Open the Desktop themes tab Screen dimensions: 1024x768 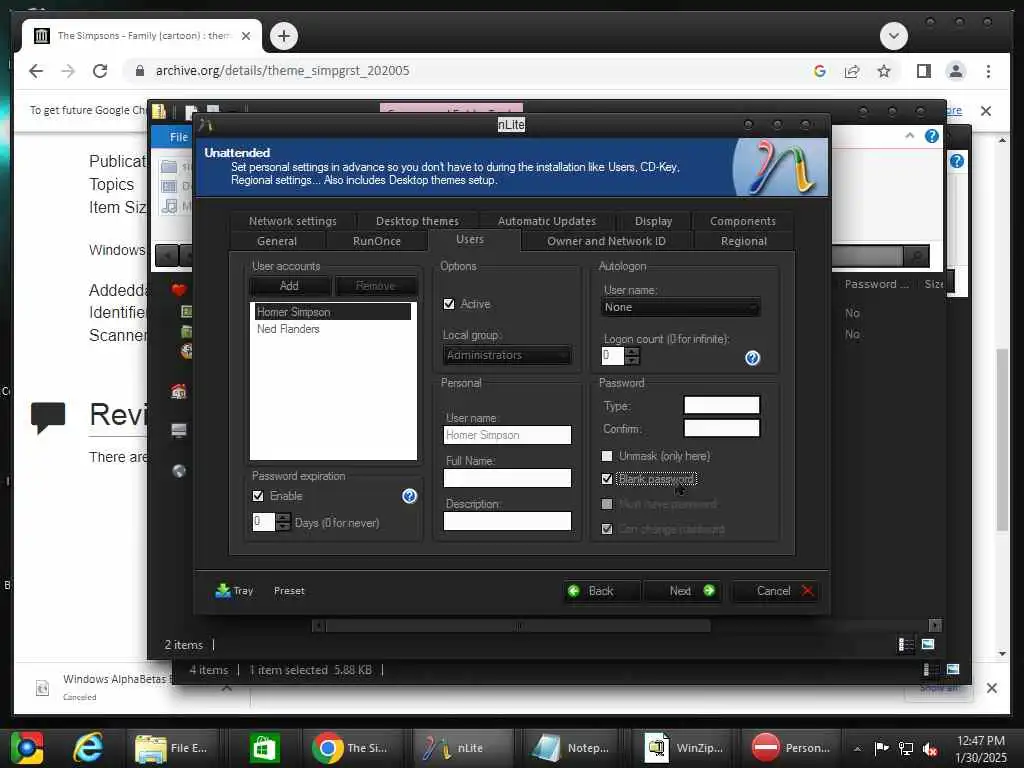(417, 221)
